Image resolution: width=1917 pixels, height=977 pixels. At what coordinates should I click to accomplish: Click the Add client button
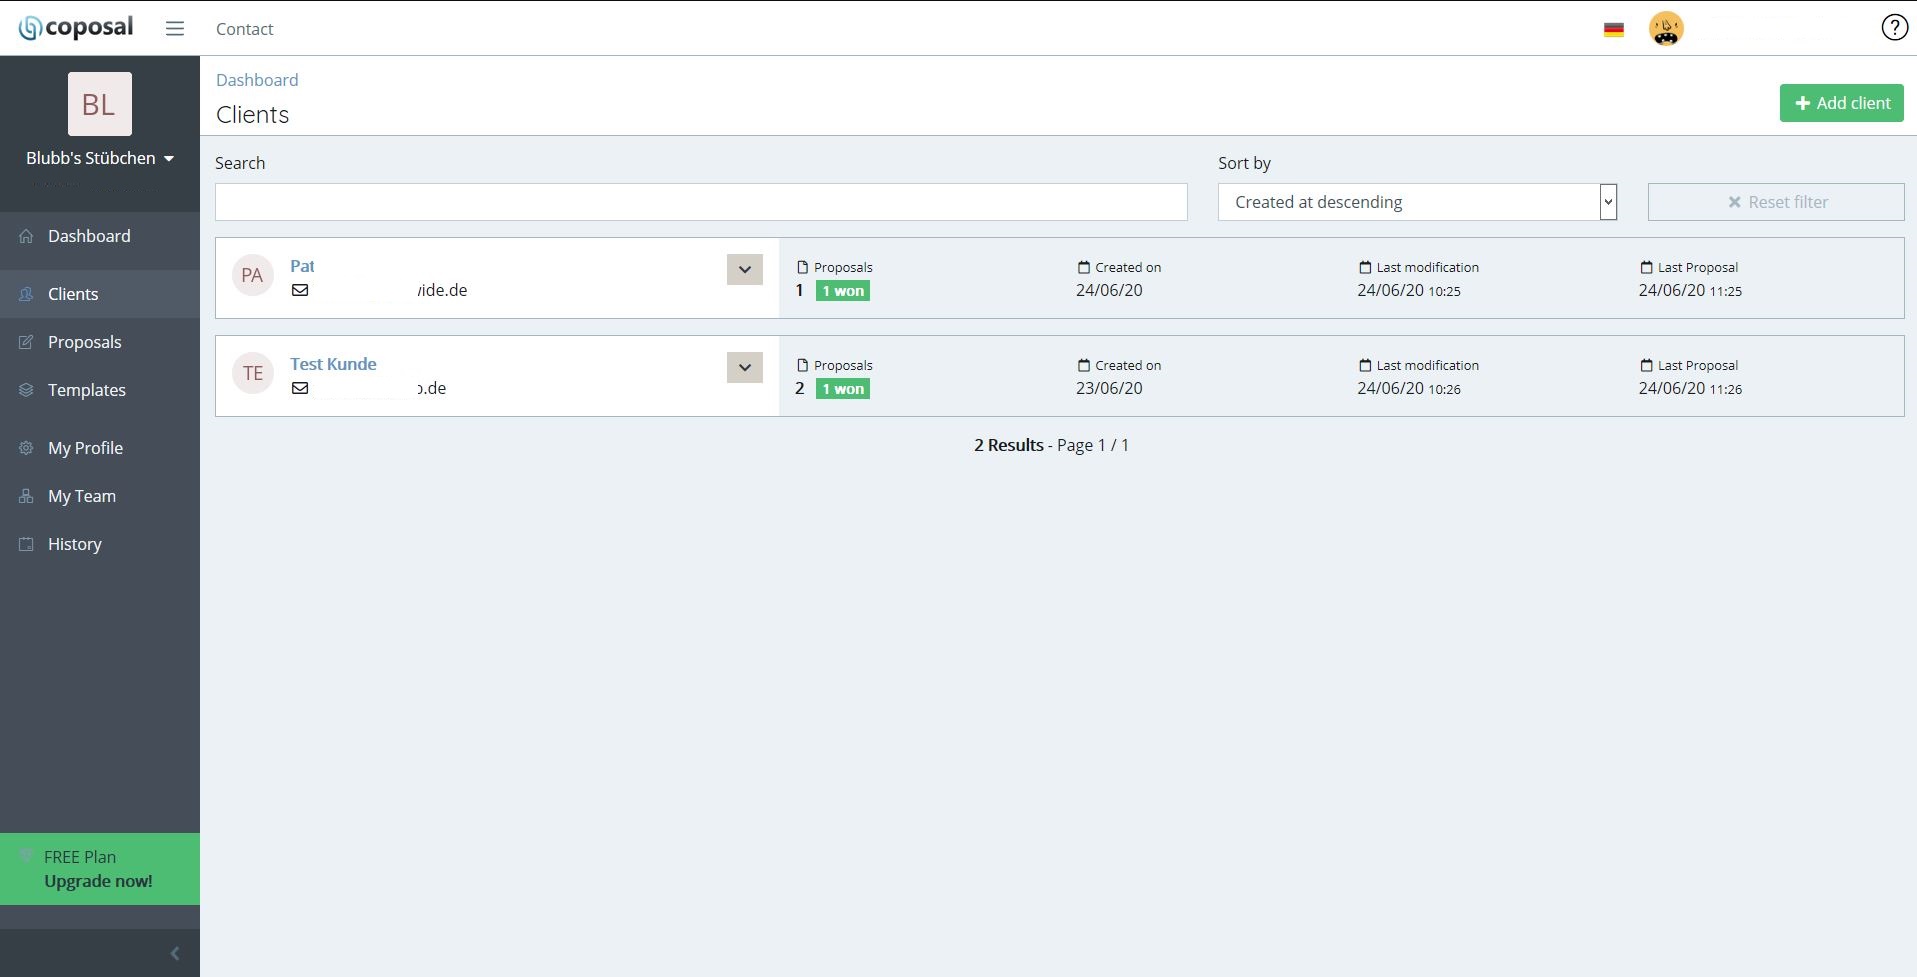tap(1841, 103)
